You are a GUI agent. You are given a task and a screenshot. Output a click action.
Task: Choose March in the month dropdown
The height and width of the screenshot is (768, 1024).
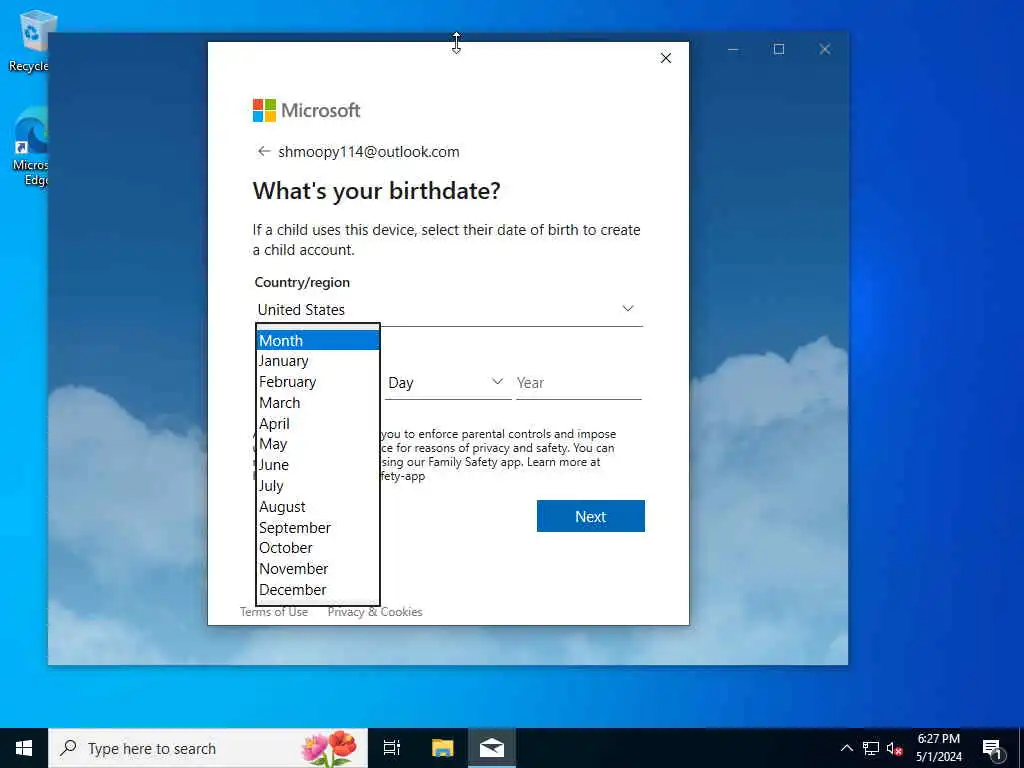coord(317,403)
